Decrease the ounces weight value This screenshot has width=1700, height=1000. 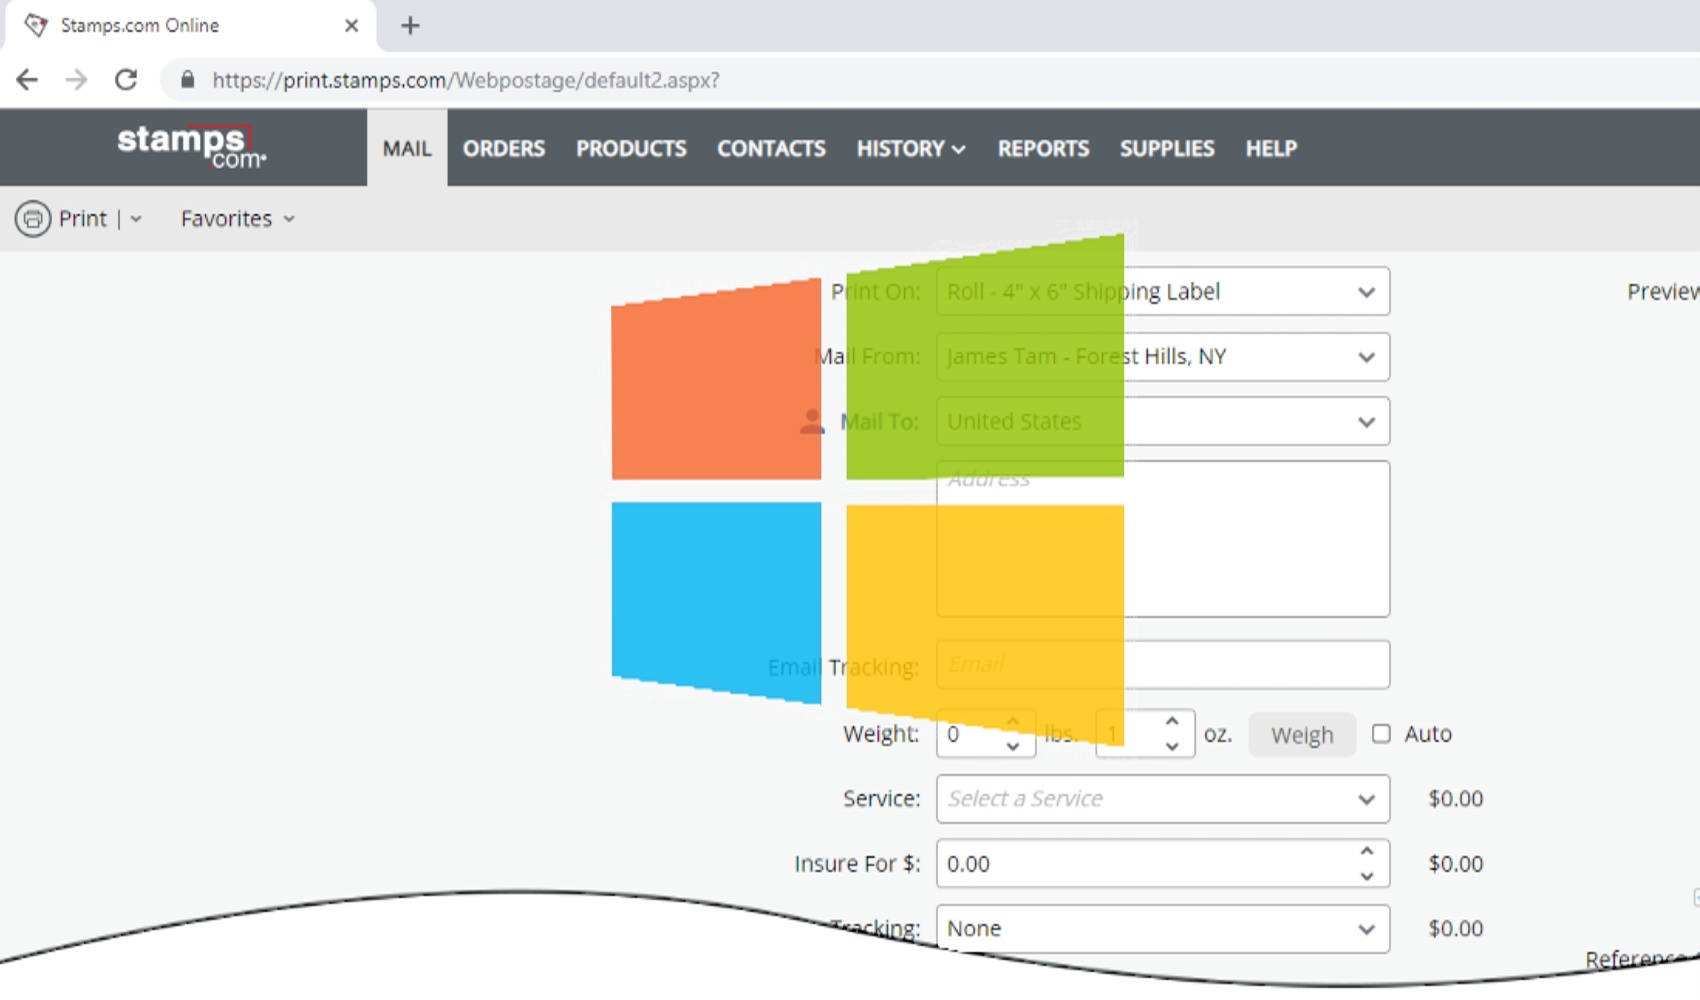click(x=1172, y=746)
